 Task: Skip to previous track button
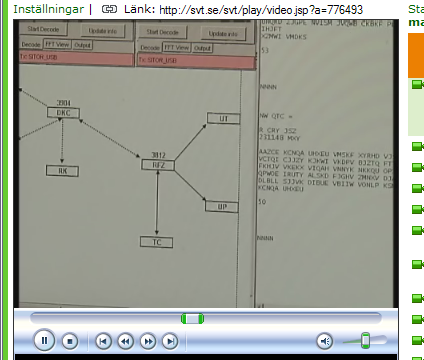pos(103,341)
